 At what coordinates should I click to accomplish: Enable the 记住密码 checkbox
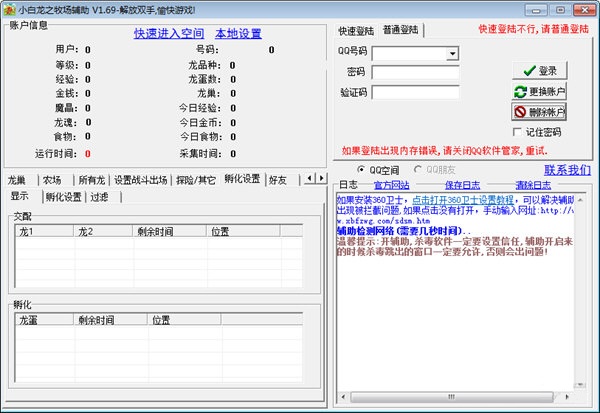(517, 132)
